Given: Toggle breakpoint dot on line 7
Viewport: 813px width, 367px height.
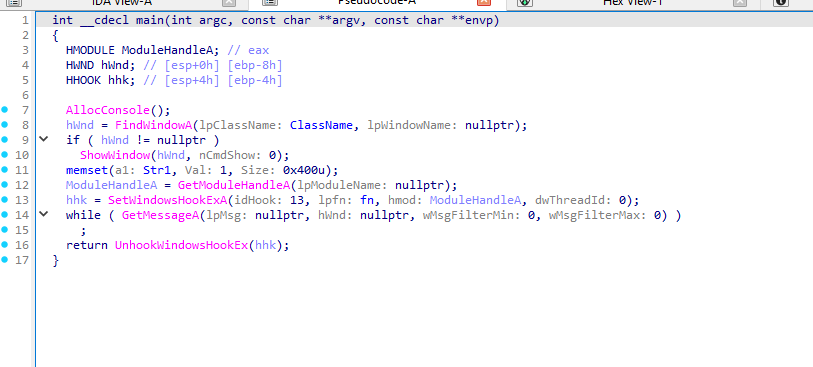Looking at the screenshot, I should pos(5,110).
